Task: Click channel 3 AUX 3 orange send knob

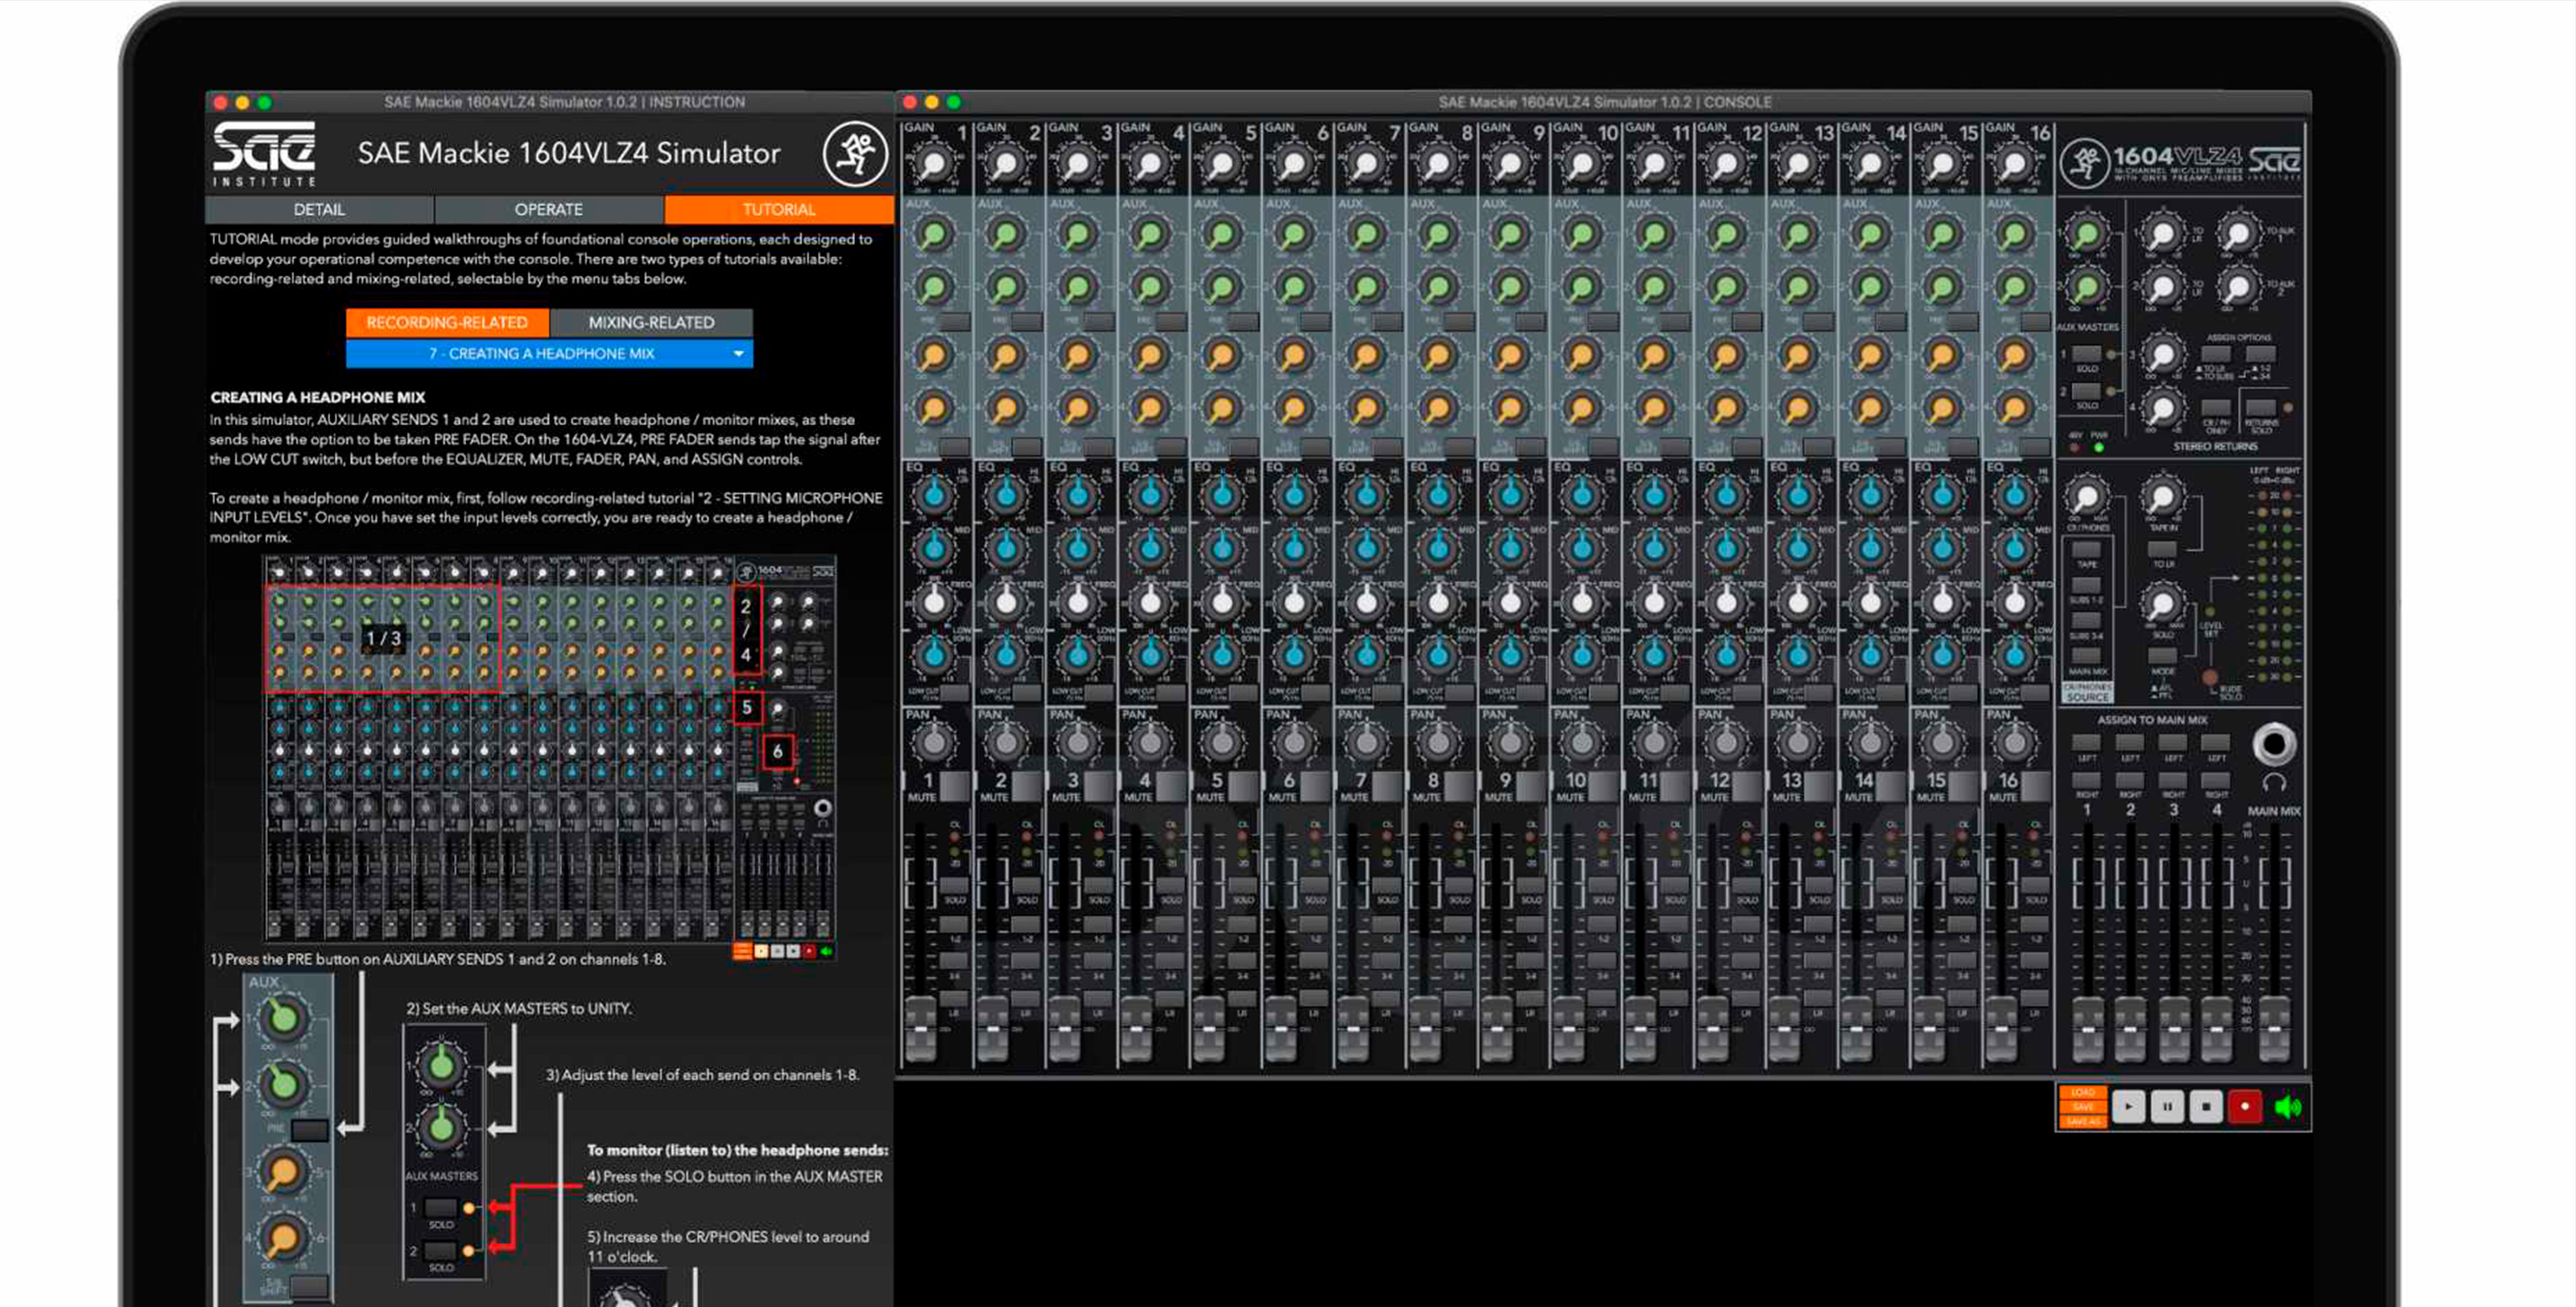Action: tap(1078, 355)
